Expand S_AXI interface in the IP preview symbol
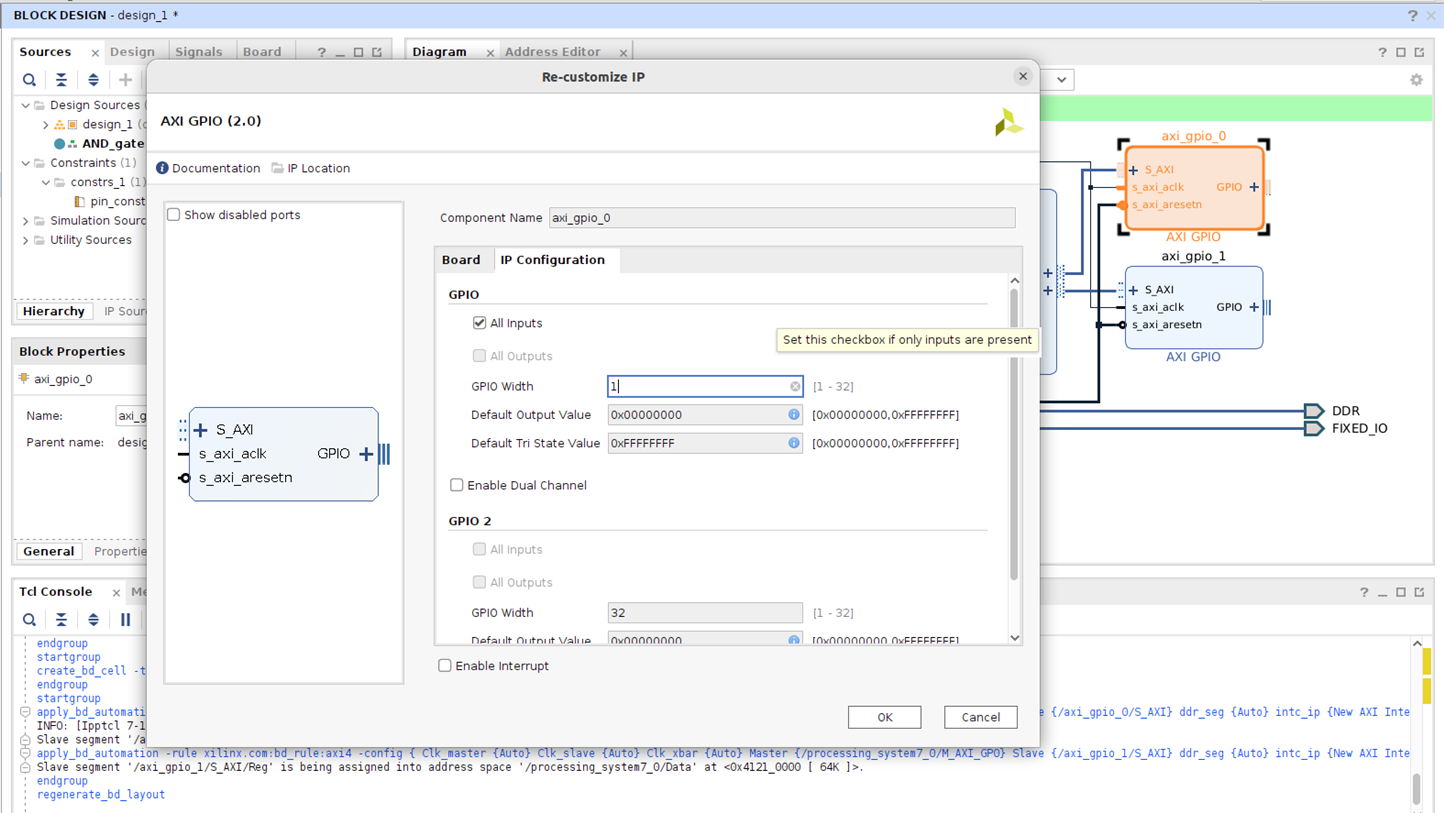Viewport: 1444px width, 813px height. [201, 430]
